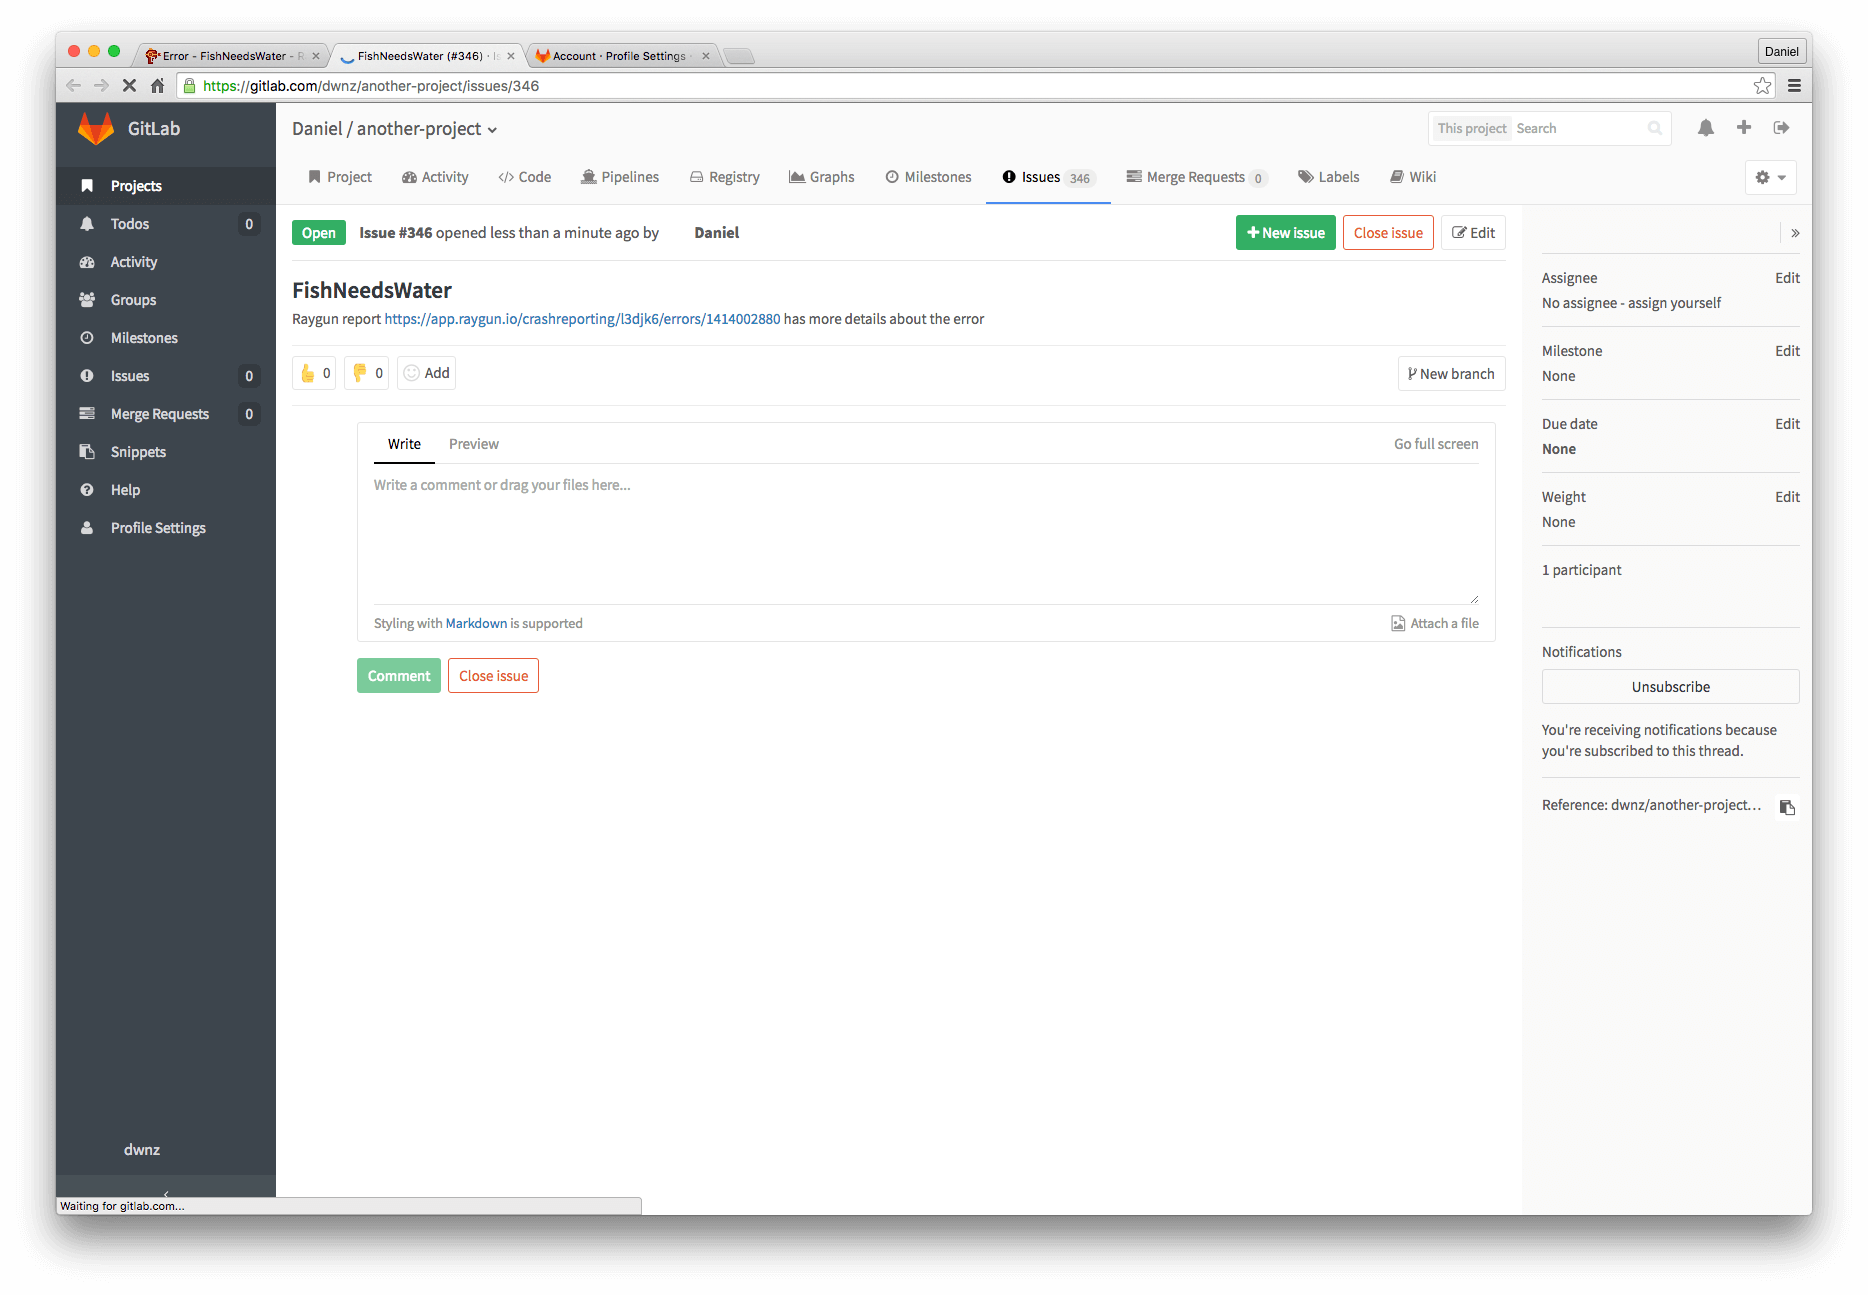The height and width of the screenshot is (1295, 1868).
Task: Click the Attach a file icon
Action: click(1397, 622)
